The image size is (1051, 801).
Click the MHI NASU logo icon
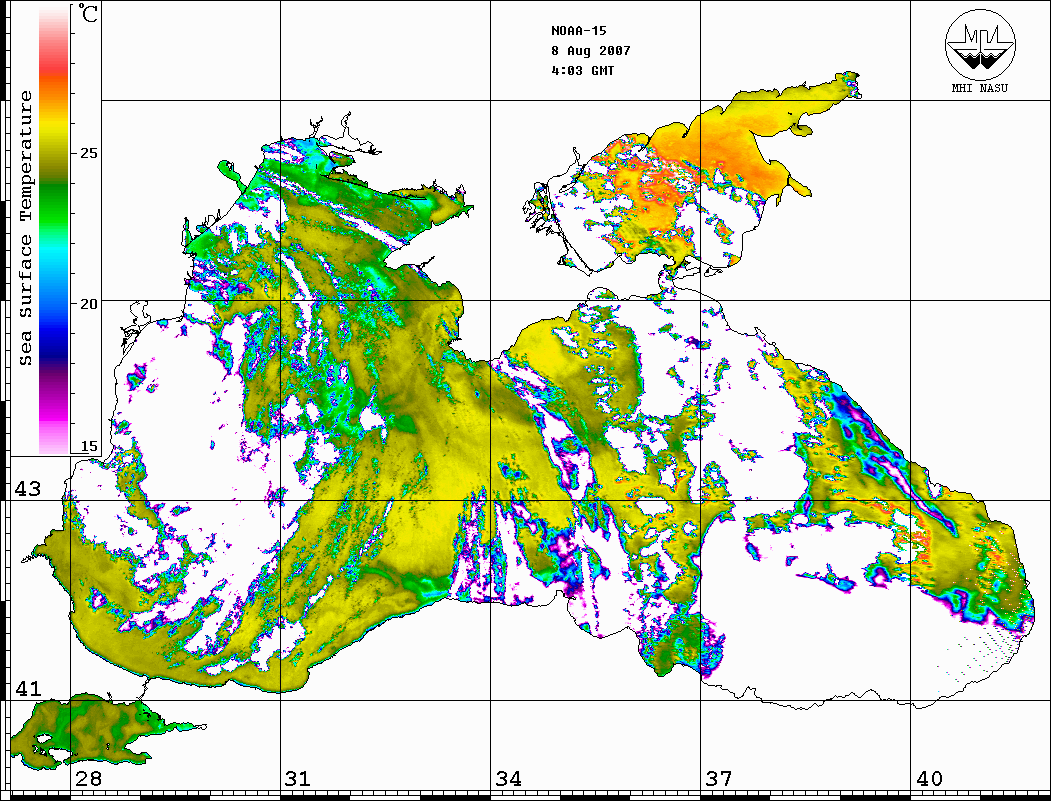(x=980, y=44)
